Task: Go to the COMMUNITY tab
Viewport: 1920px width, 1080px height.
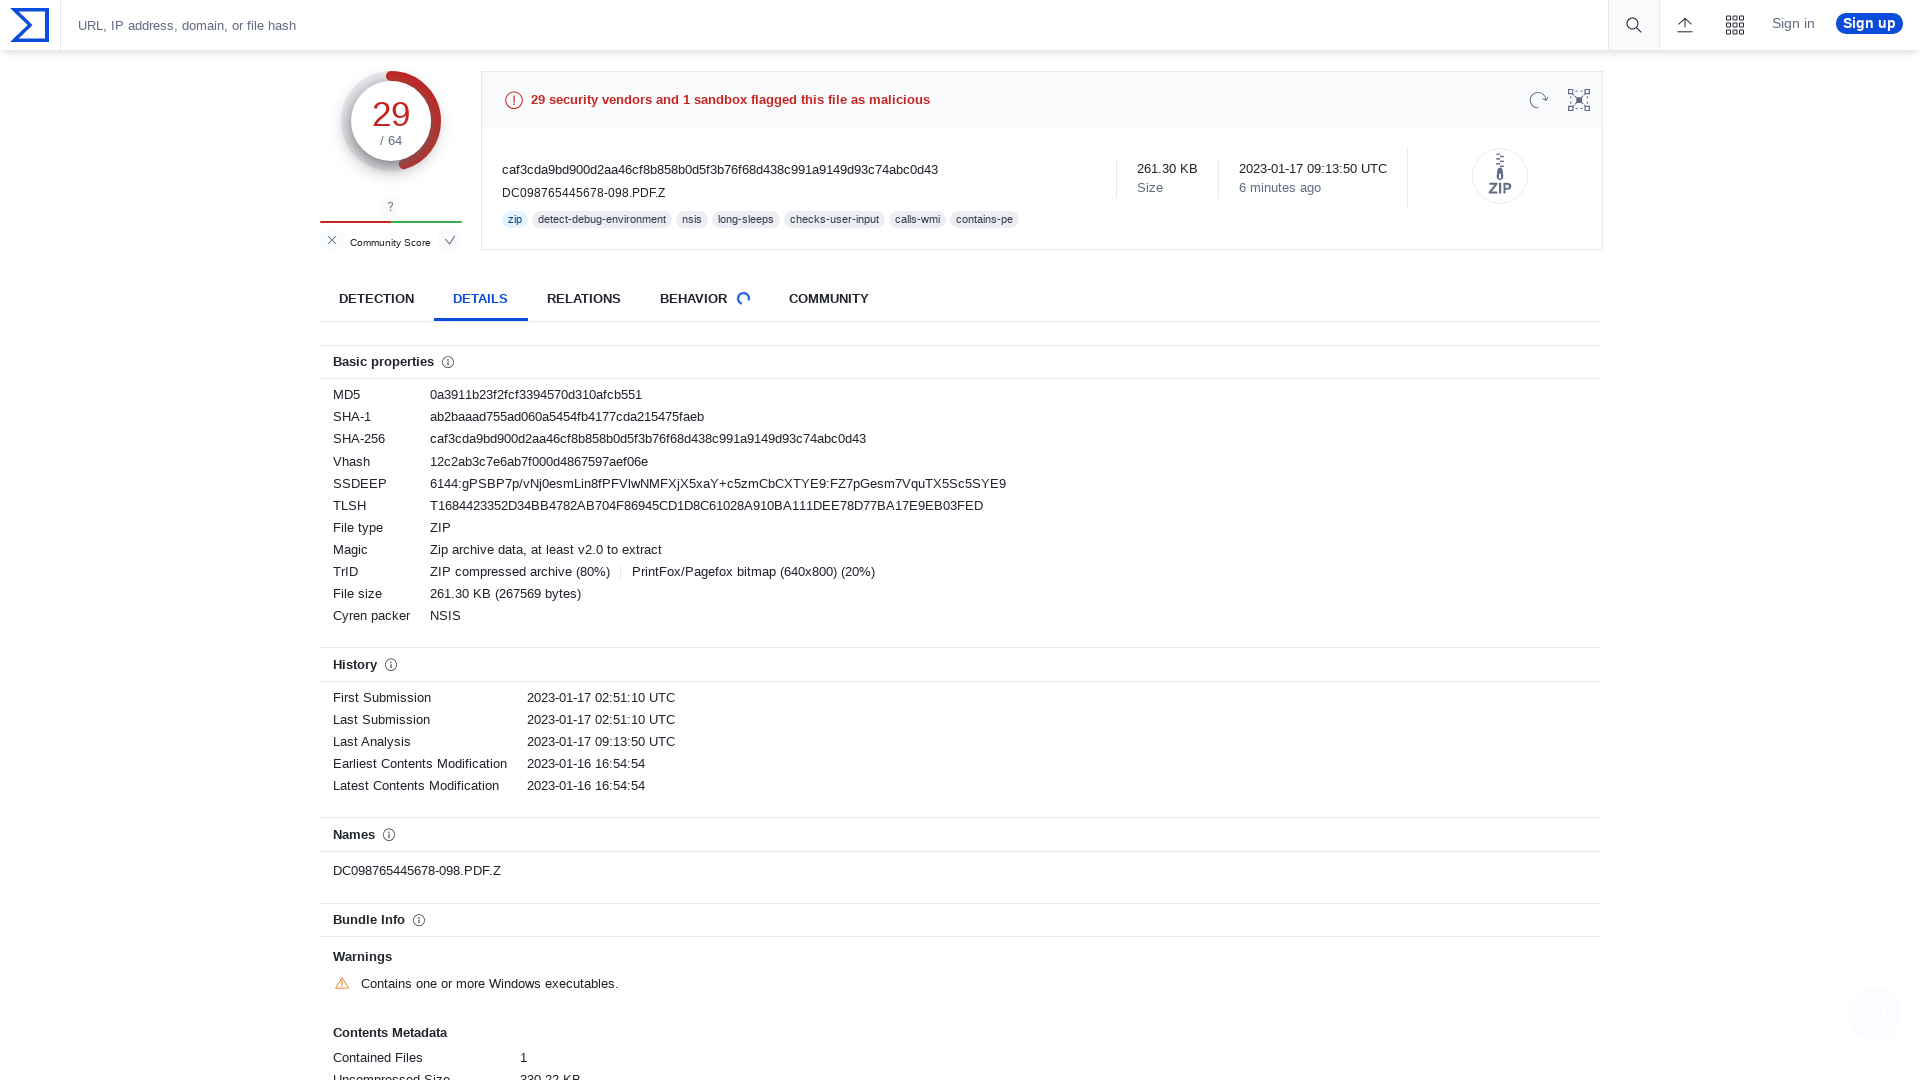Action: pyautogui.click(x=829, y=299)
